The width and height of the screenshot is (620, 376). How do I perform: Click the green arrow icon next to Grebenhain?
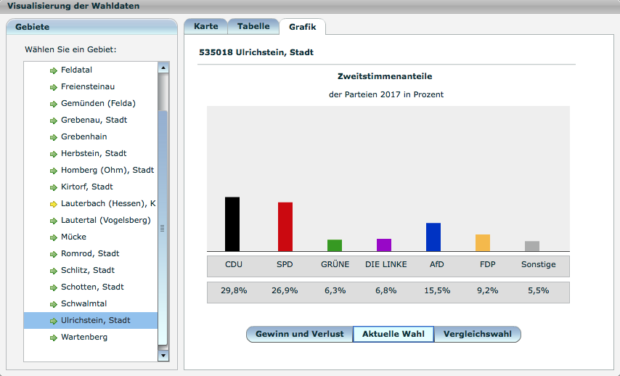pos(53,137)
